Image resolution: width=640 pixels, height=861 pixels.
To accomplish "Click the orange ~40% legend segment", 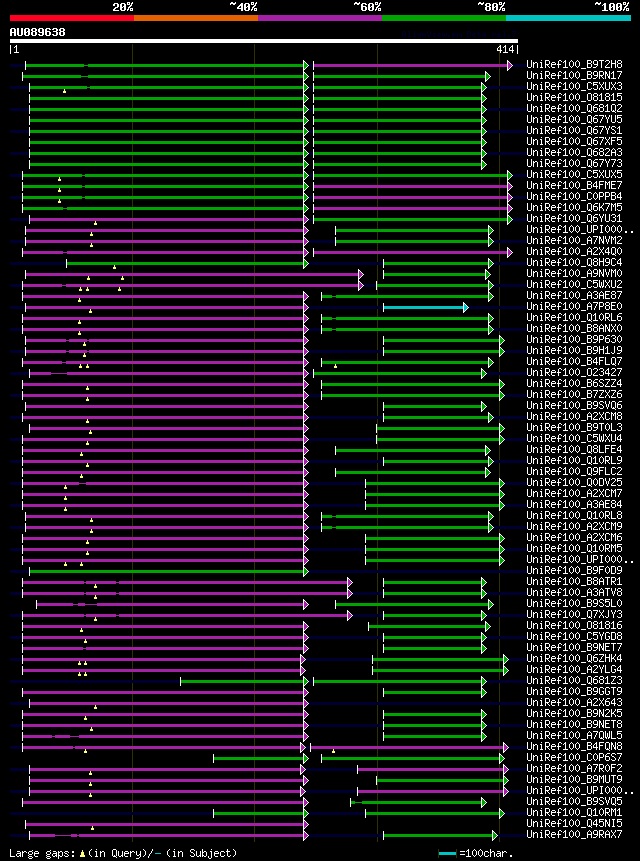I will coord(196,18).
